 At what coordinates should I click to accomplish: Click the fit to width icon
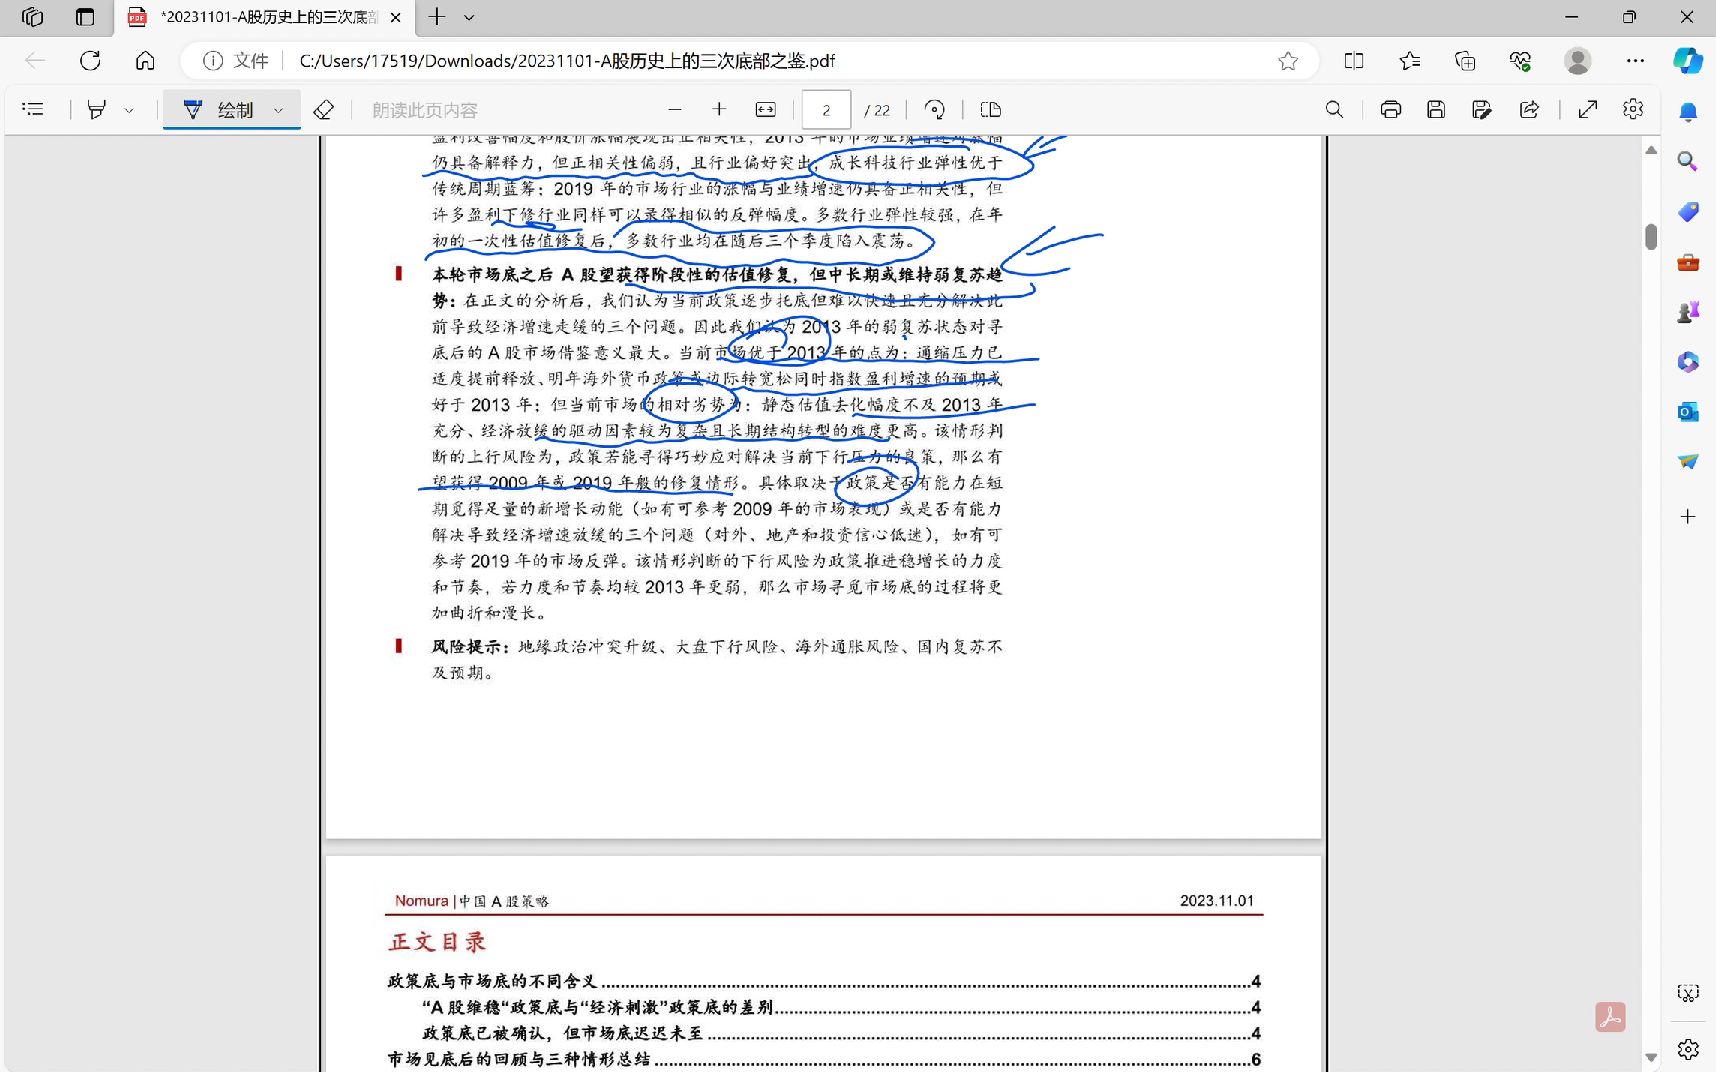(766, 110)
